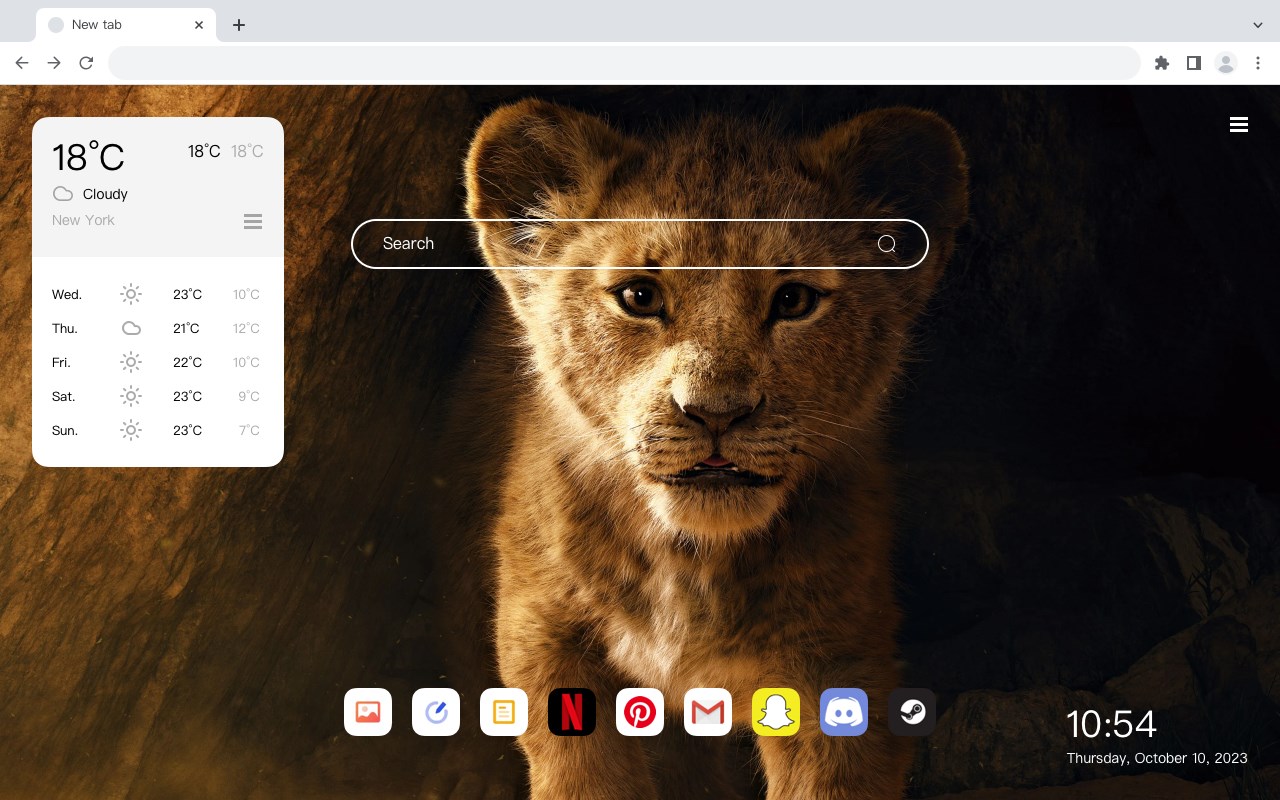
Task: Click the Fri. forecast day label
Action: tap(61, 362)
